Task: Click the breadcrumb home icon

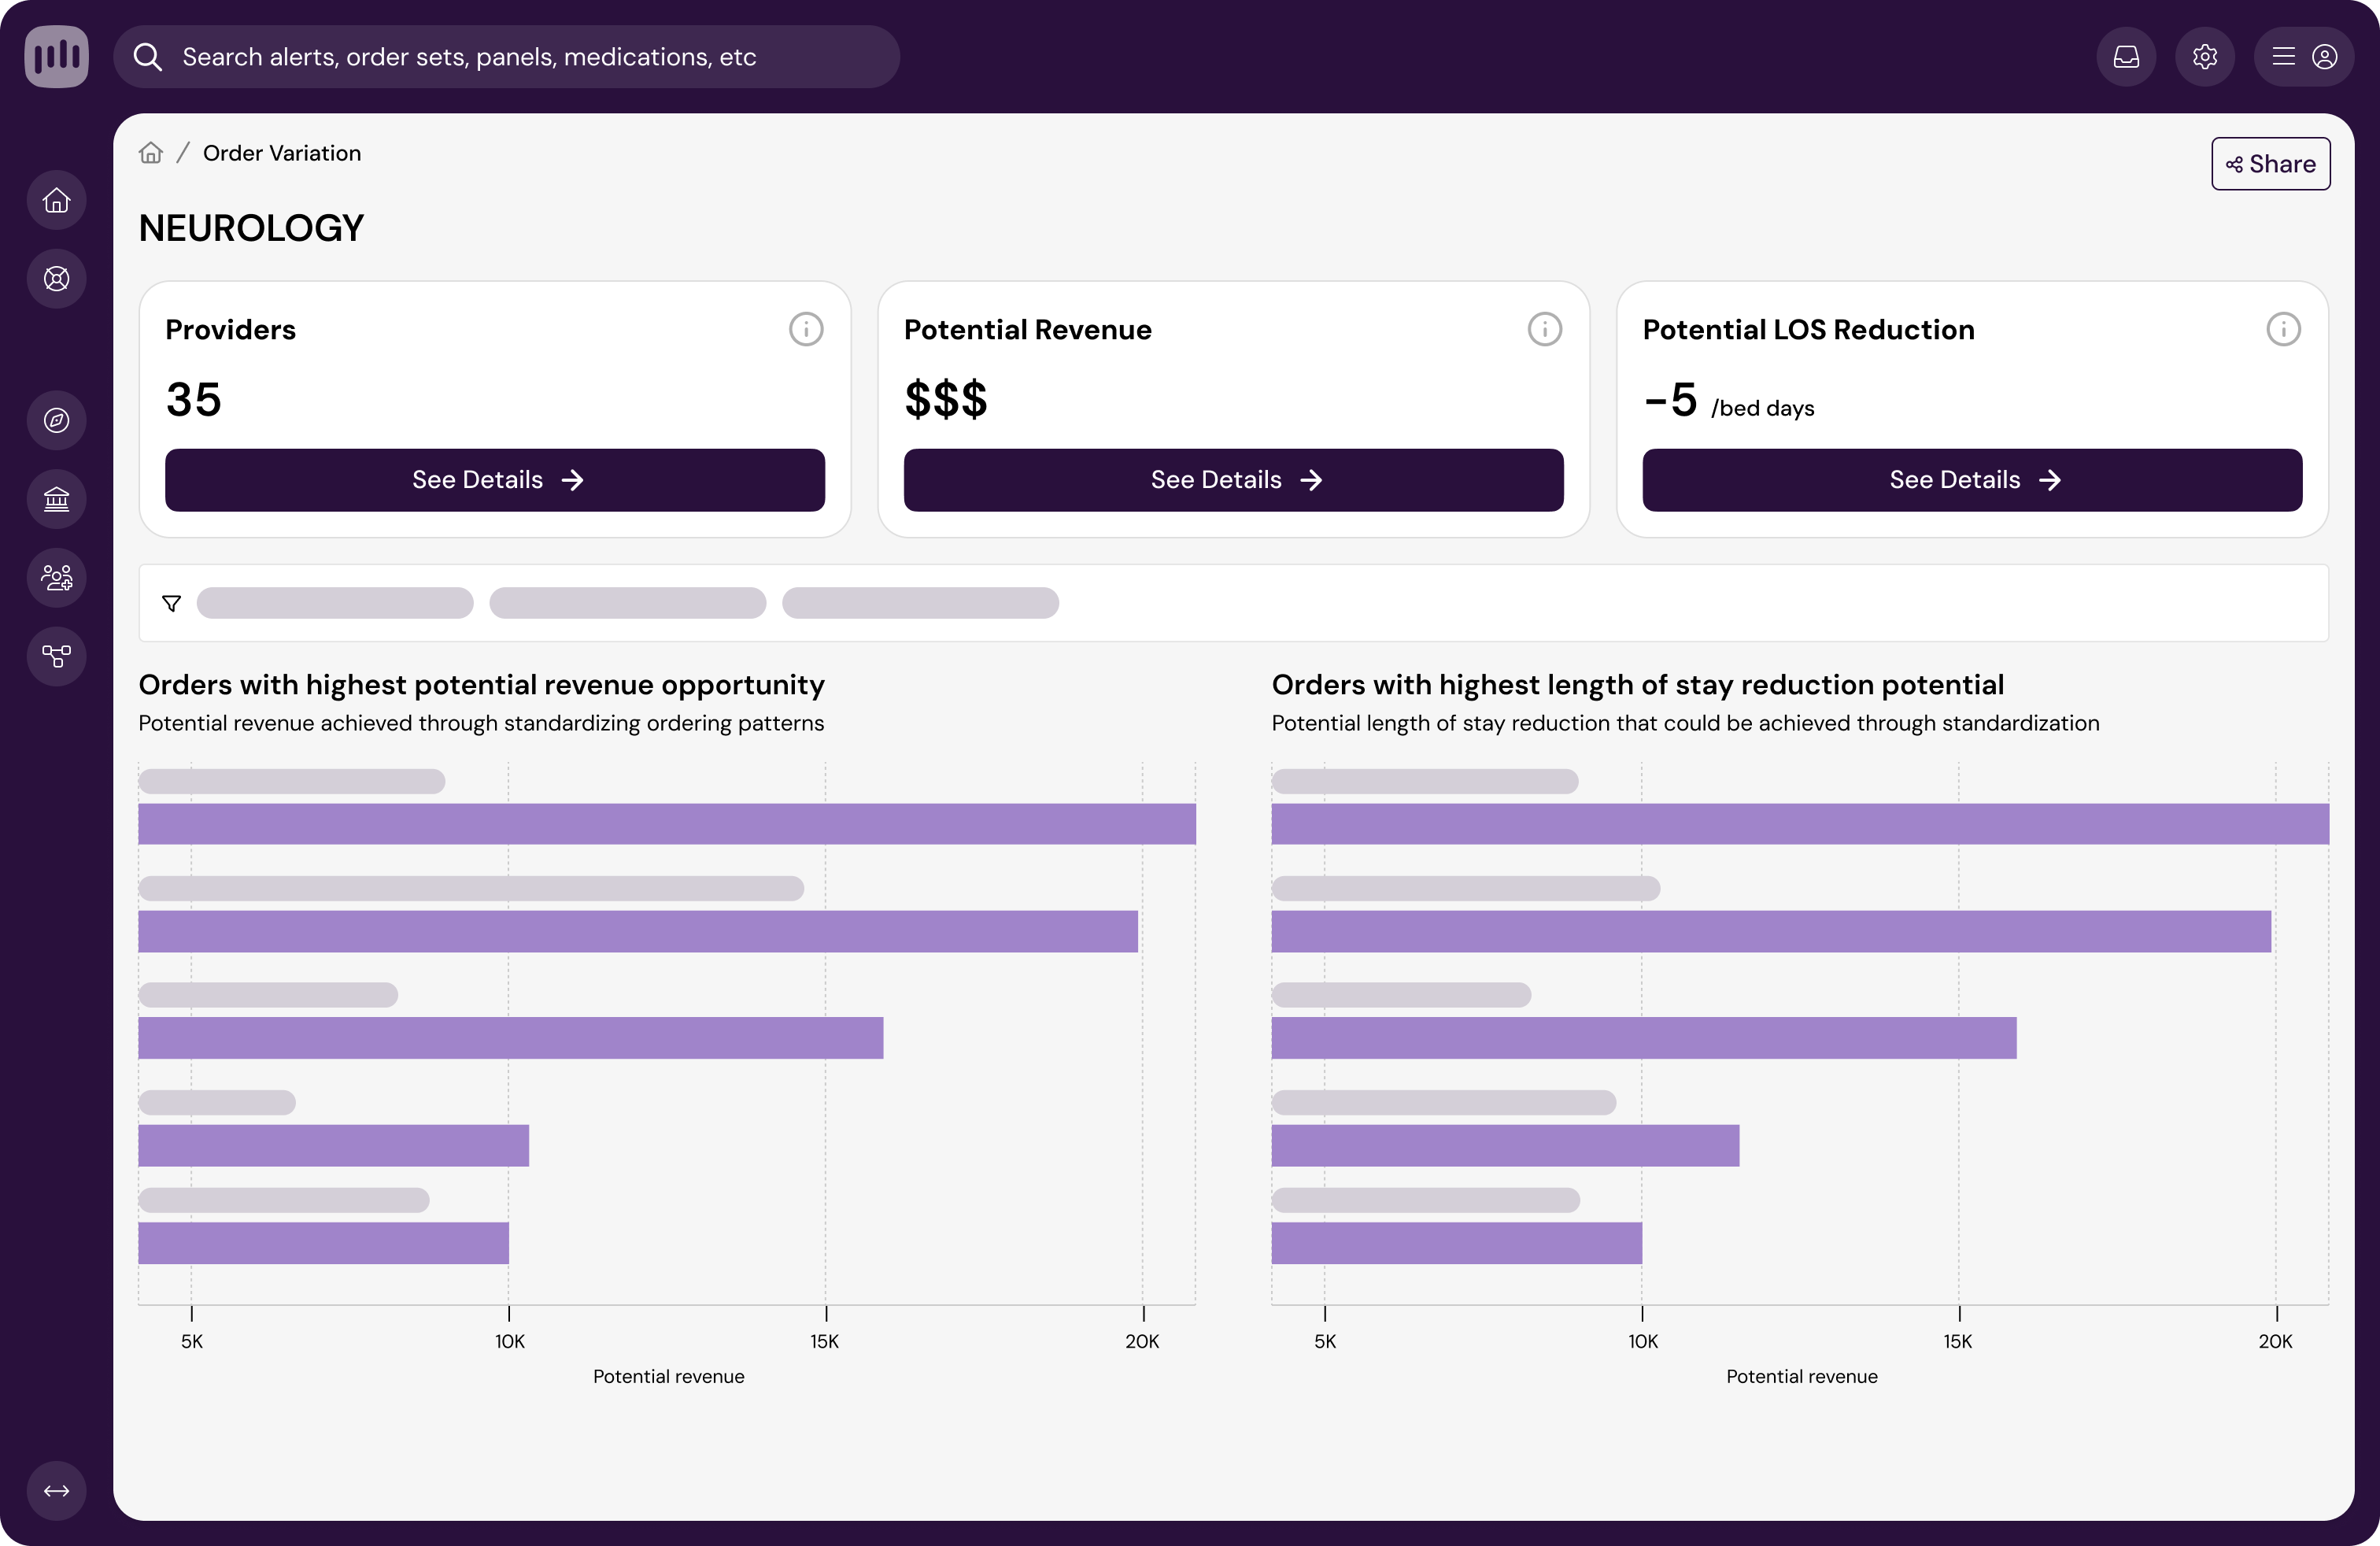Action: click(151, 153)
